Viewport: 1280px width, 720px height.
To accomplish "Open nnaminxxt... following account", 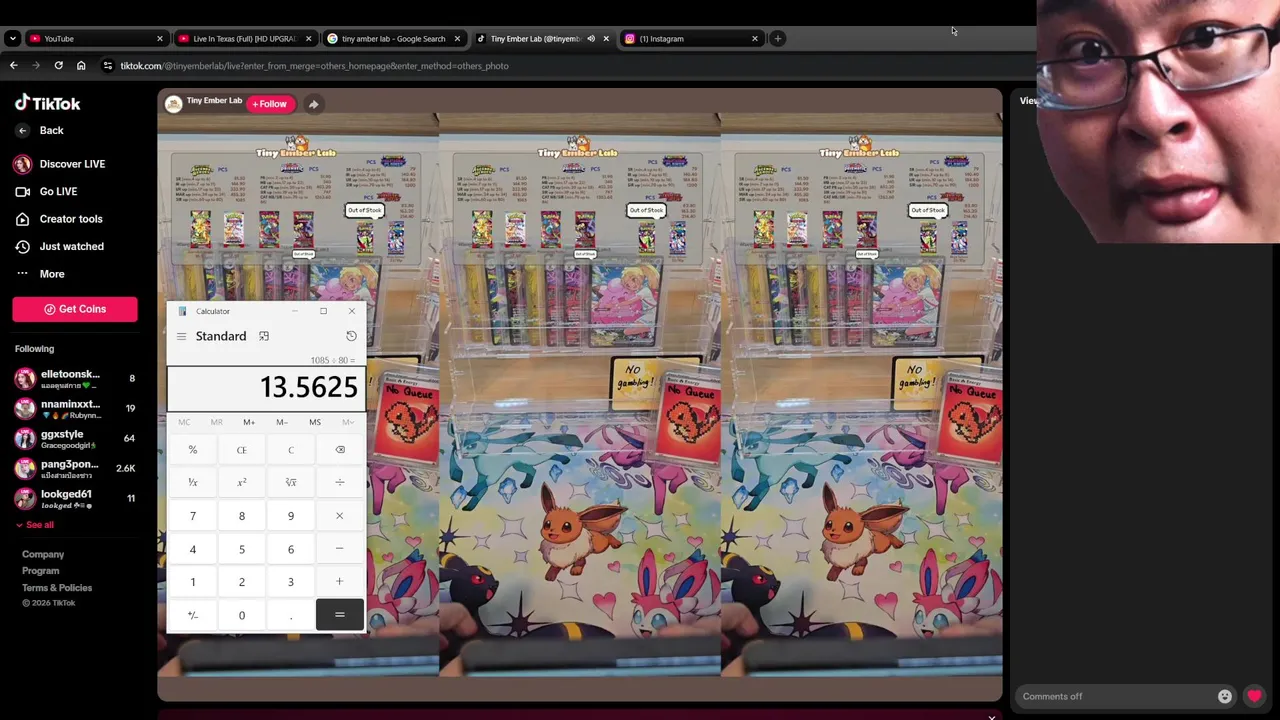I will [75, 409].
